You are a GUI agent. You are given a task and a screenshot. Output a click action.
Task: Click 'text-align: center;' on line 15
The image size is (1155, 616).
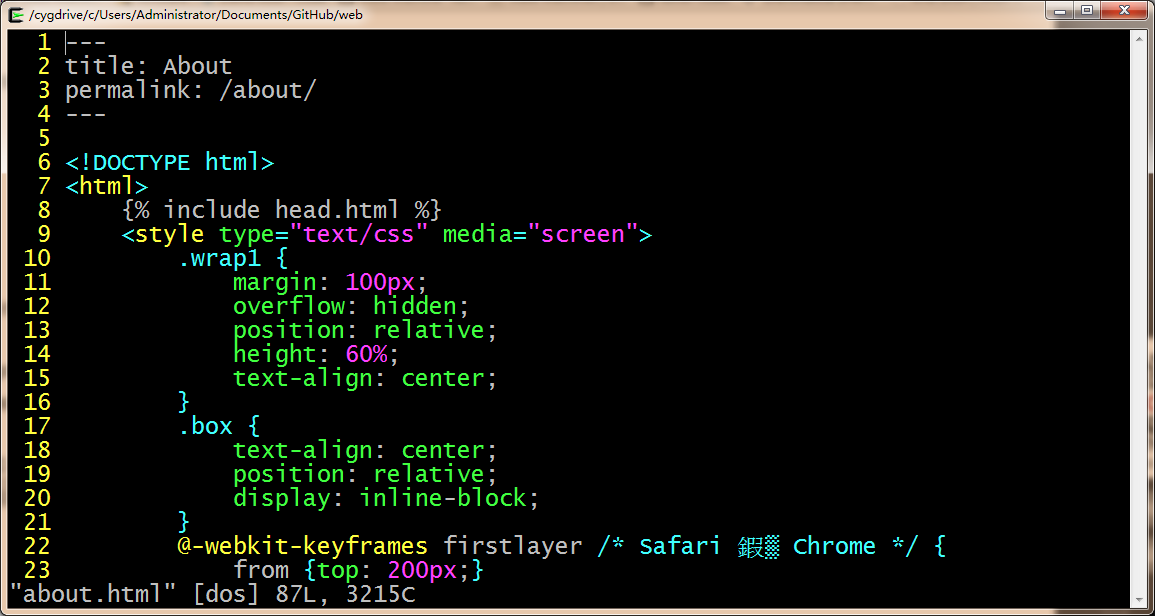coord(365,379)
